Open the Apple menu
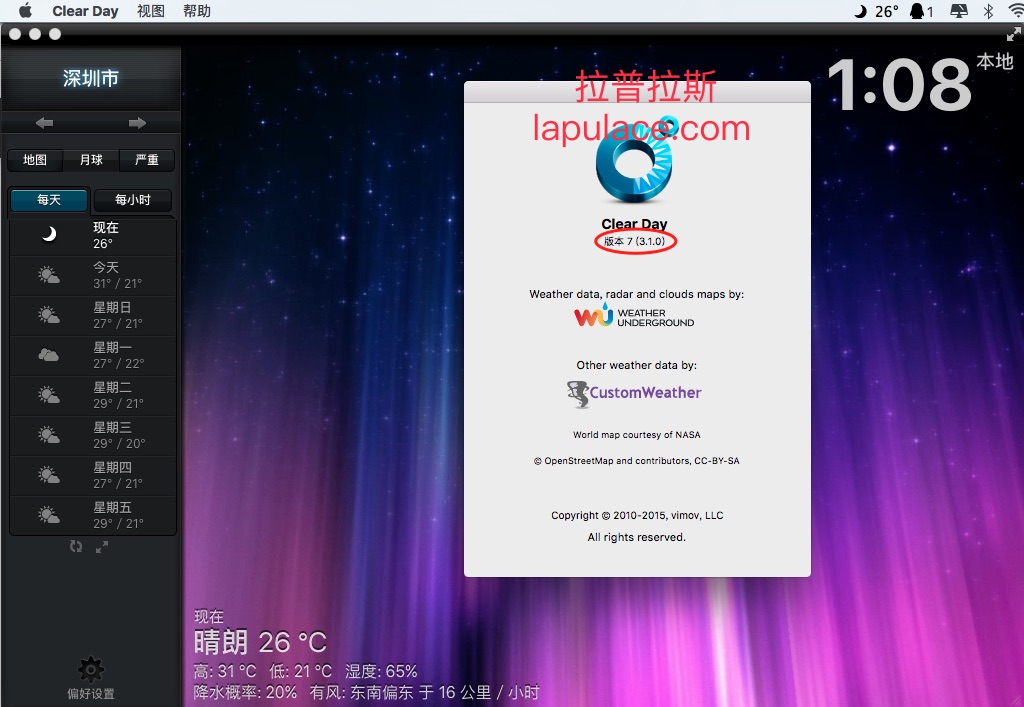Screen dimensions: 1024x707 (x=25, y=10)
